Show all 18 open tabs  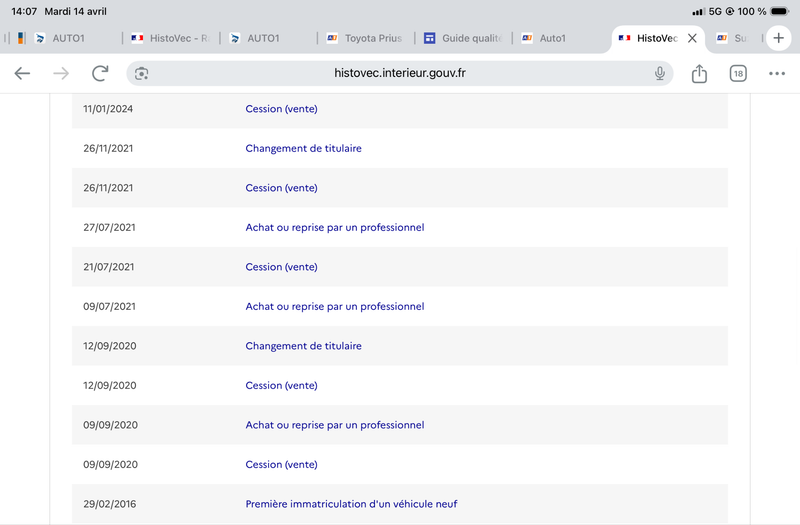[738, 73]
